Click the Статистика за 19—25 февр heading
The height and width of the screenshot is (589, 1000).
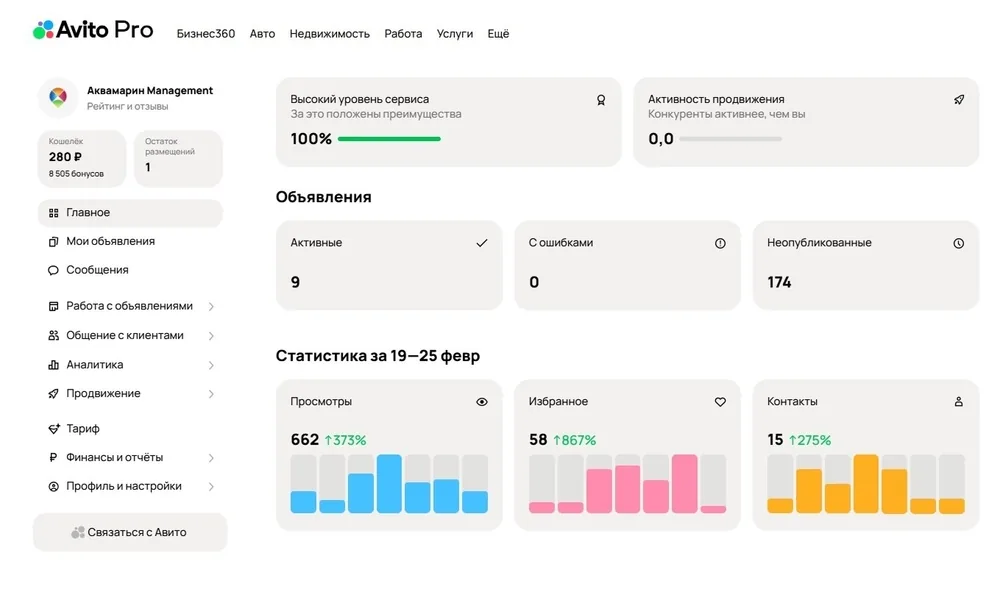pyautogui.click(x=378, y=356)
